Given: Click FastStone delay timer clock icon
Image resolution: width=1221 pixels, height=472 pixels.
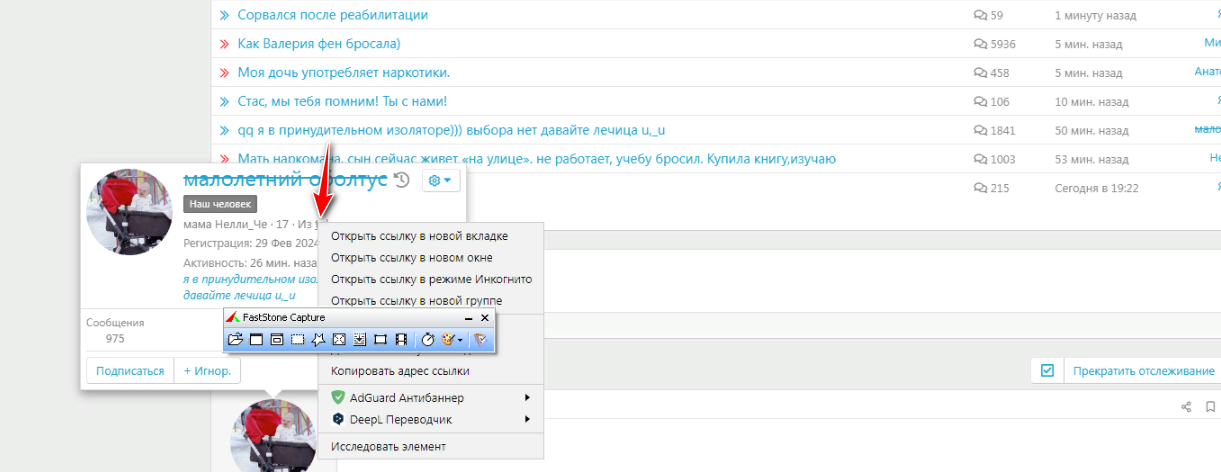Looking at the screenshot, I should pos(428,340).
